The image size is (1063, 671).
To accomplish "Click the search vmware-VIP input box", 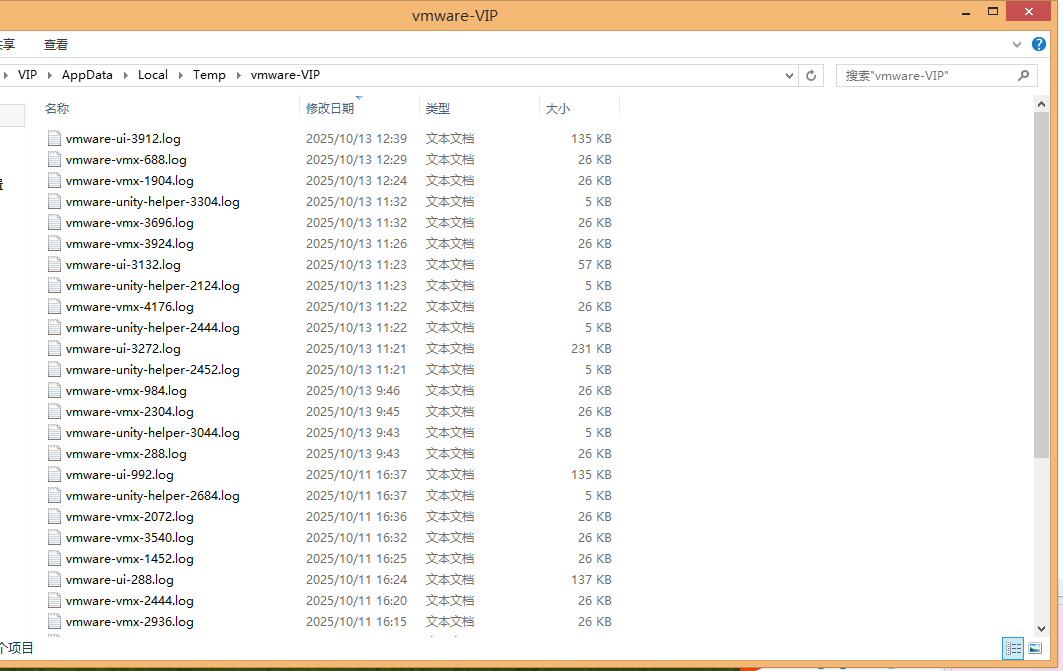I will pos(927,76).
